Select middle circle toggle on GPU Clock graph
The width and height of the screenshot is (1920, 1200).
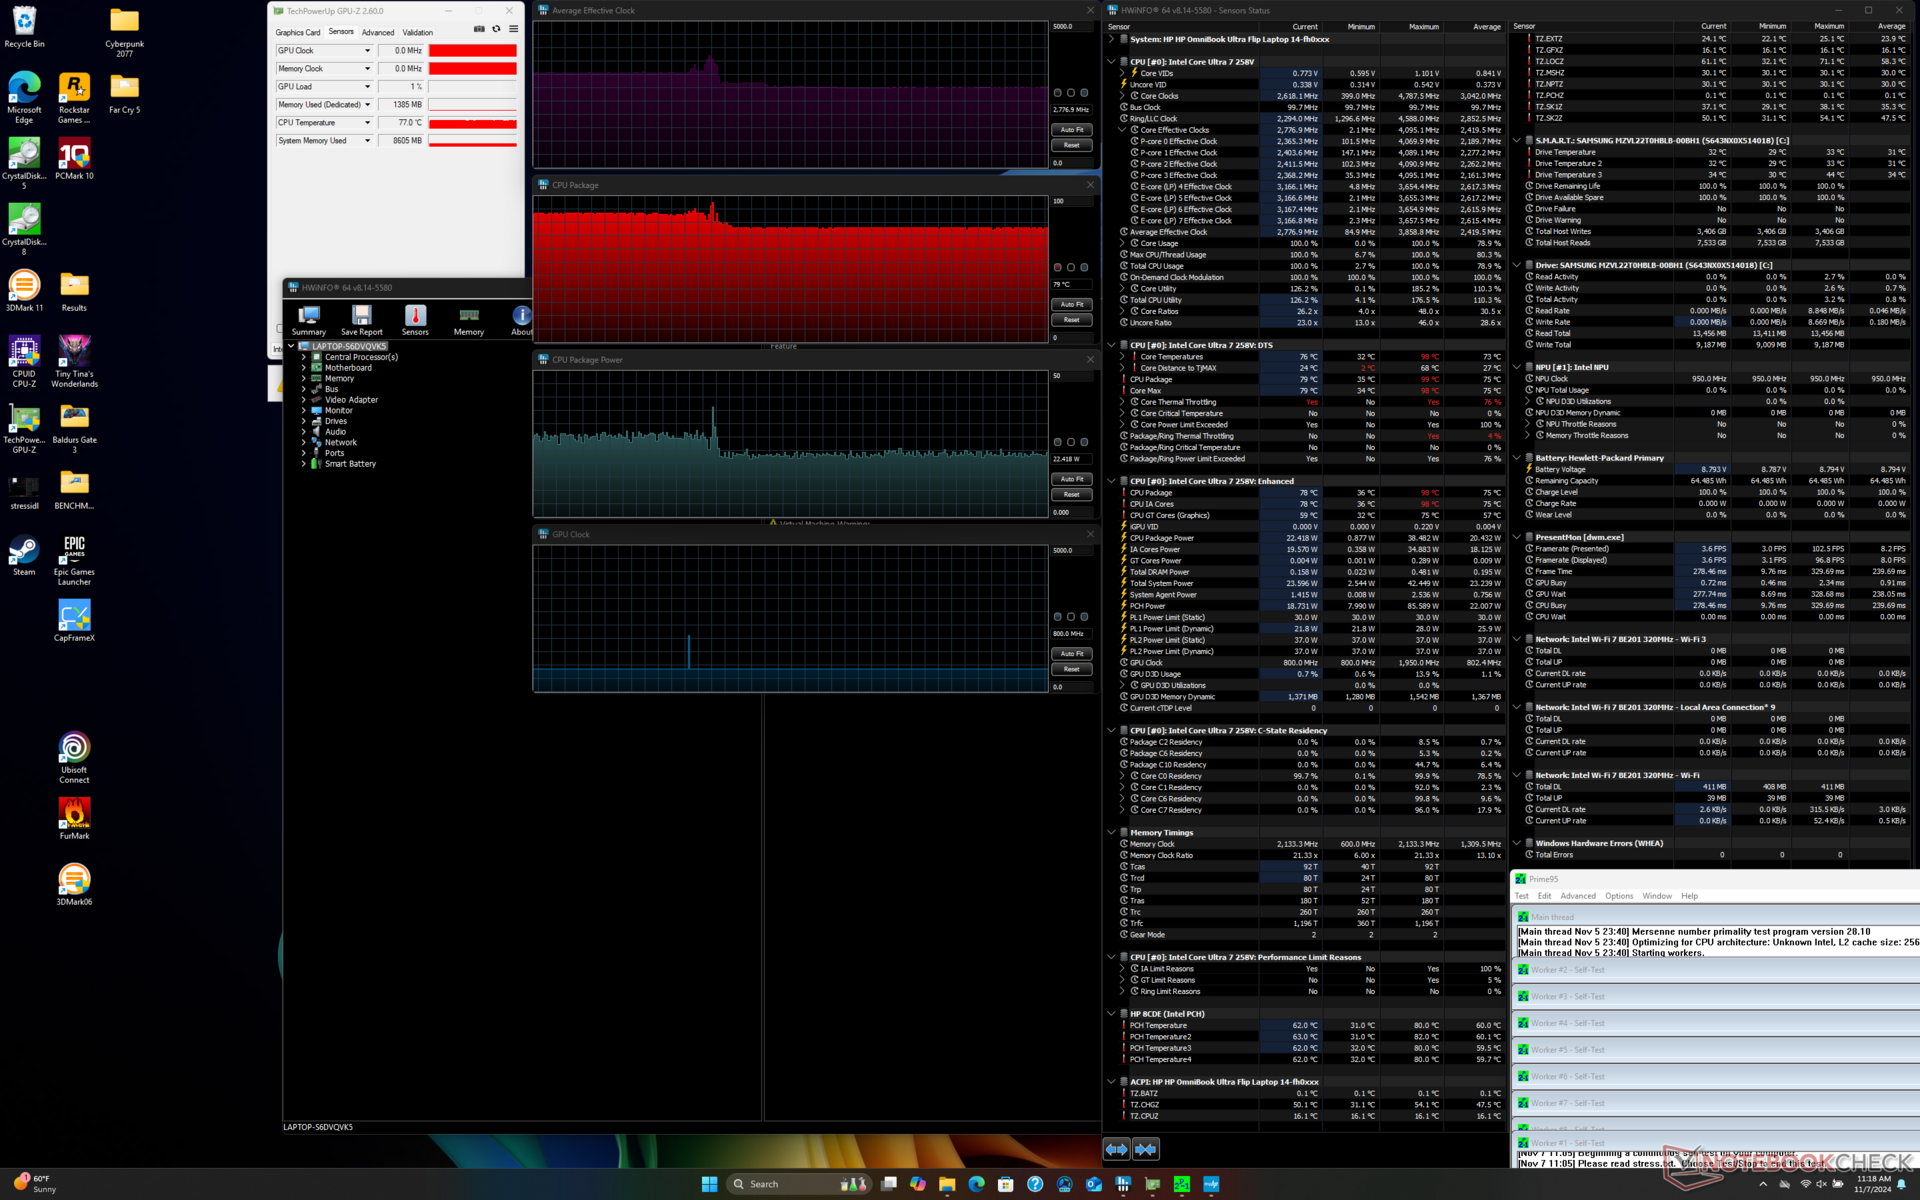pyautogui.click(x=1071, y=617)
